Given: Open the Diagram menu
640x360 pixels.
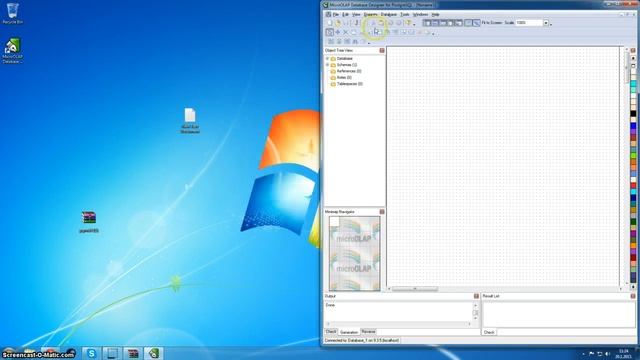Looking at the screenshot, I should coord(371,14).
